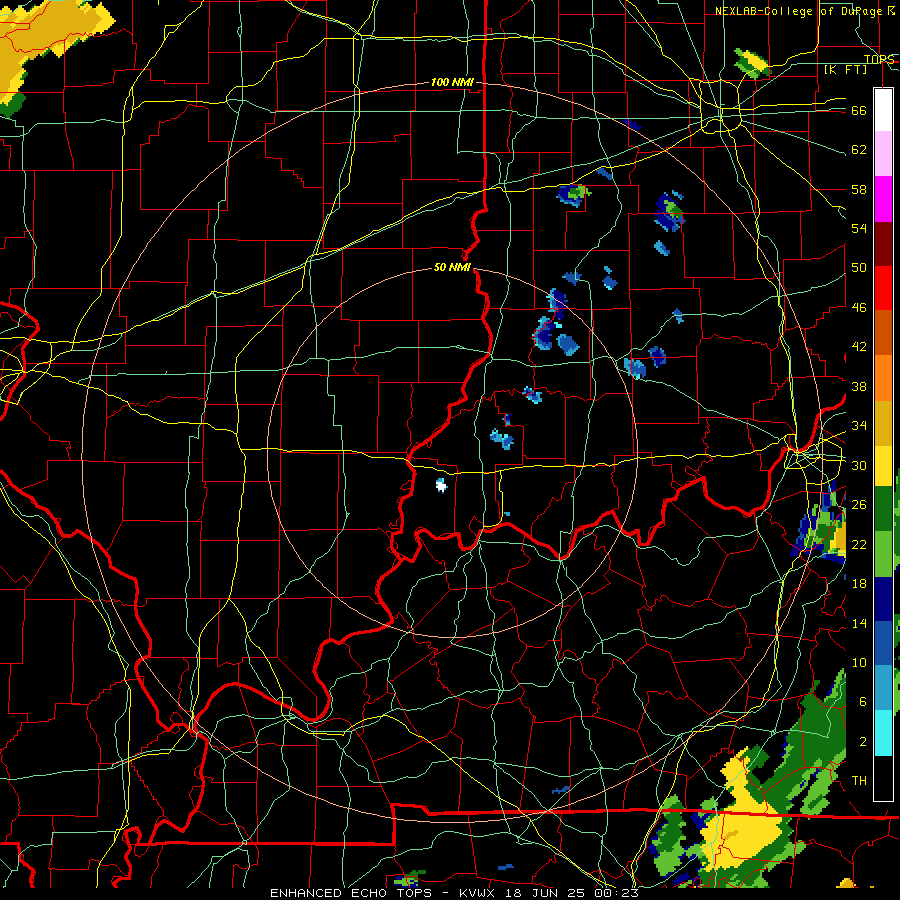Click the light pink legend swatch
Image resolution: width=900 pixels, height=900 pixels.
883,154
